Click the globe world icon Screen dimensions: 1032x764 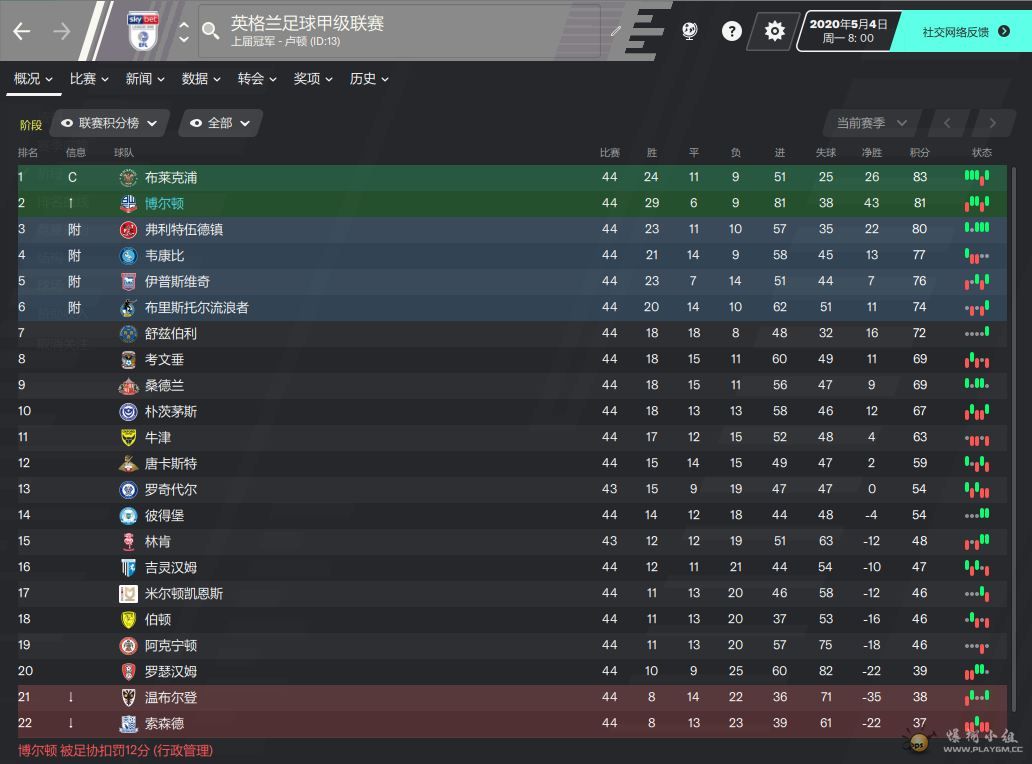coord(689,30)
